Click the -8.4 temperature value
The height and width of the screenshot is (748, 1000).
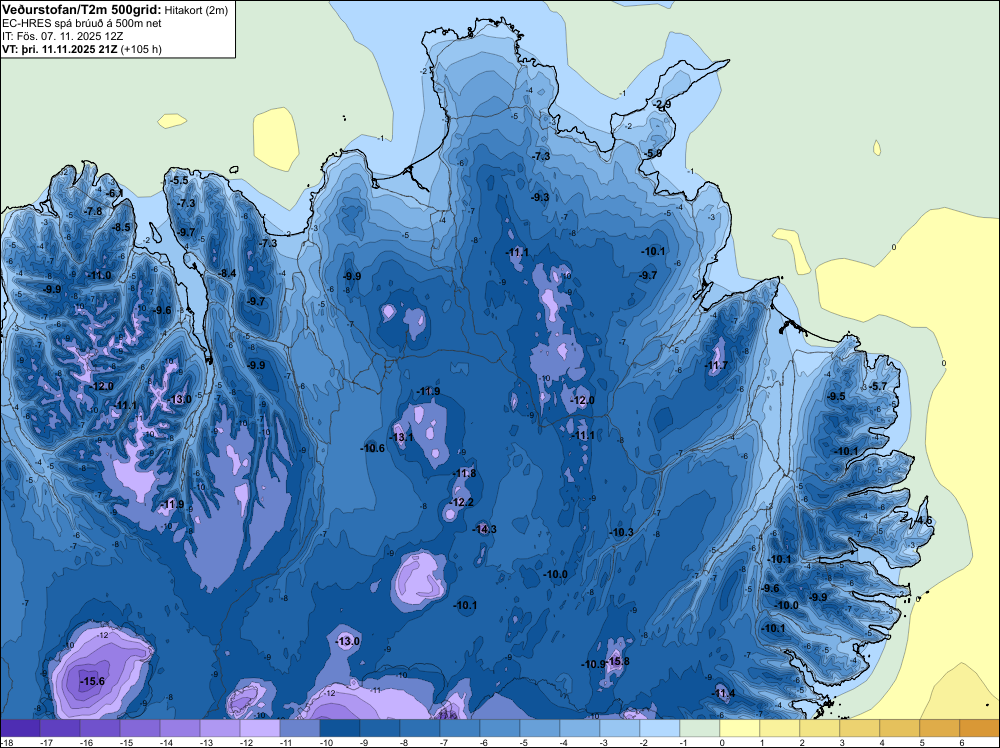[x=227, y=274]
